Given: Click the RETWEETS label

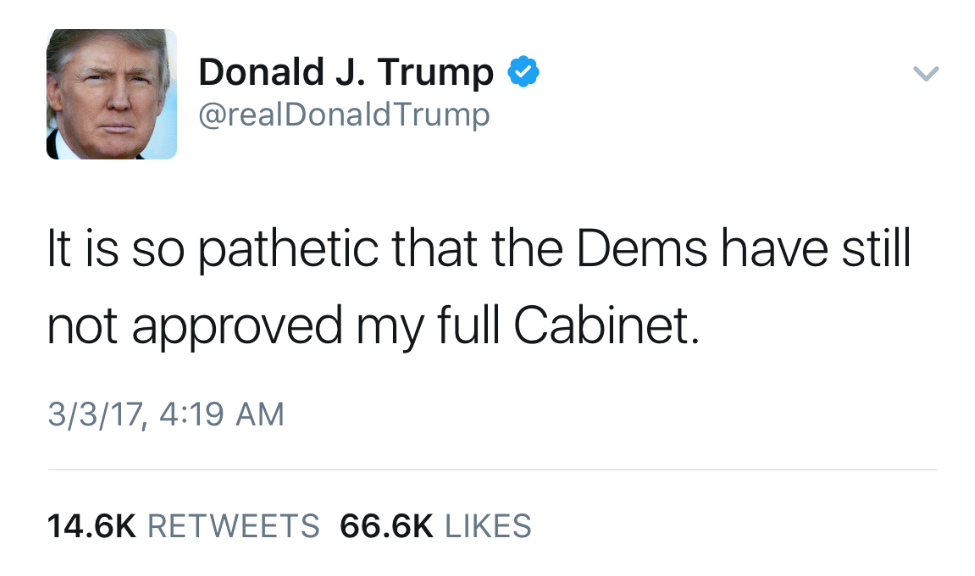Looking at the screenshot, I should click(x=233, y=526).
